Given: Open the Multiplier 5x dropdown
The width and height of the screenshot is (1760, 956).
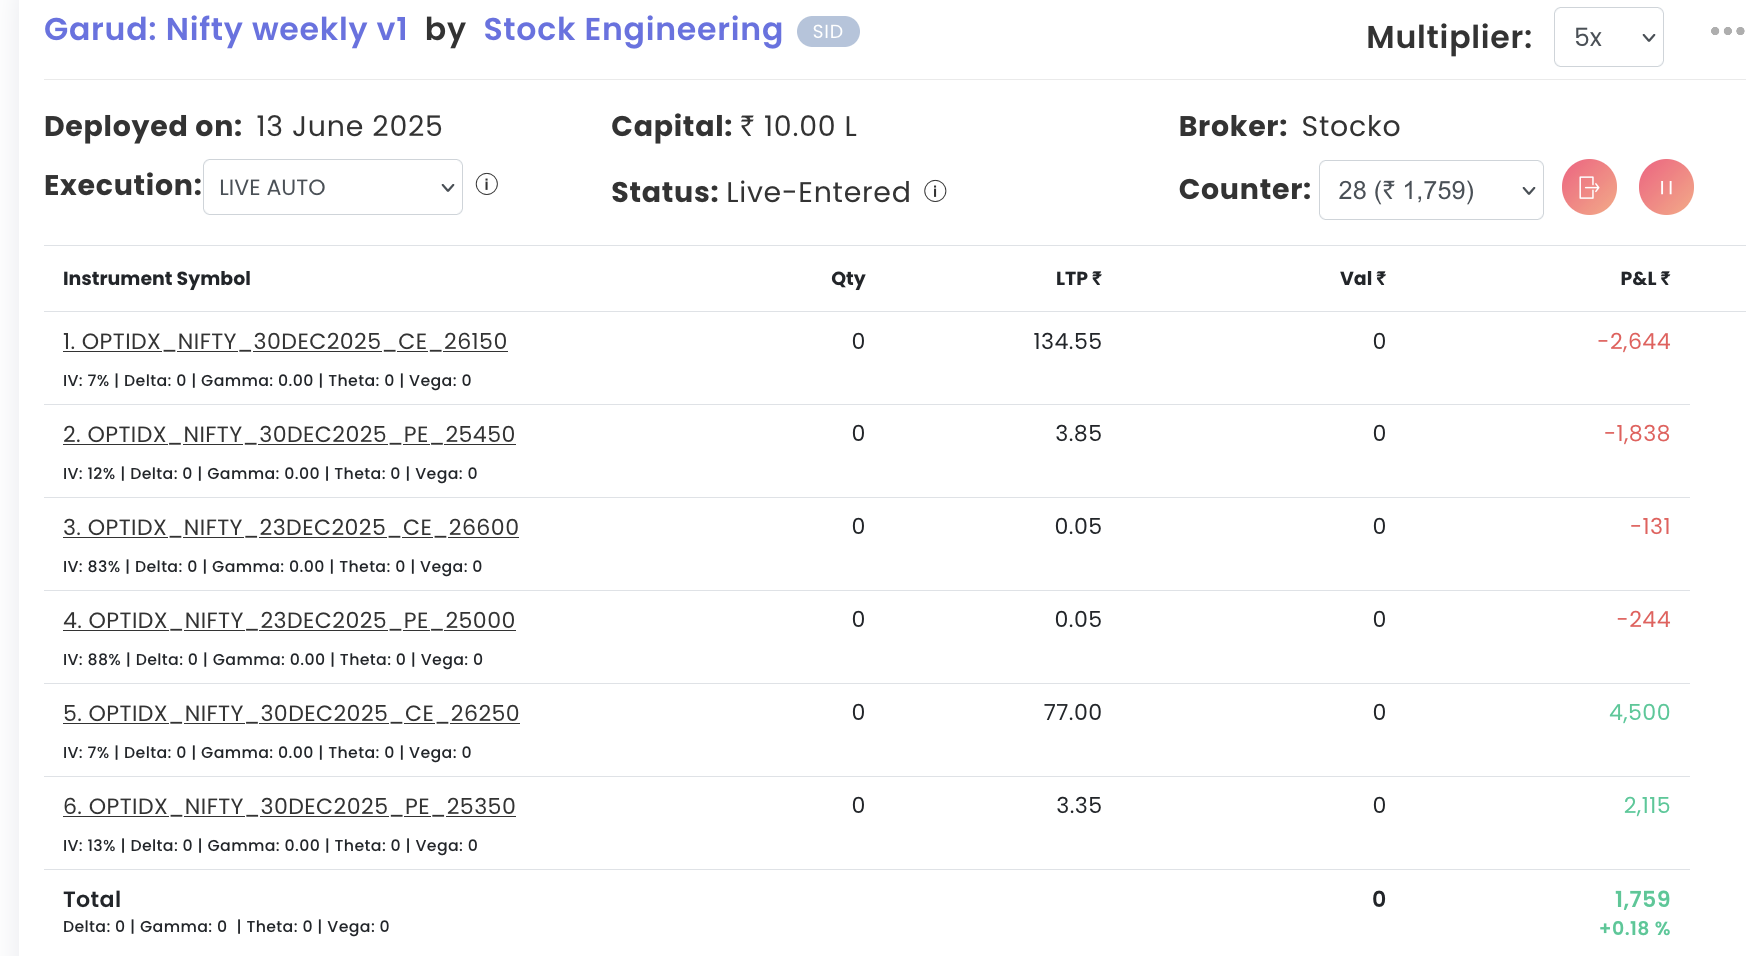Looking at the screenshot, I should tap(1608, 37).
